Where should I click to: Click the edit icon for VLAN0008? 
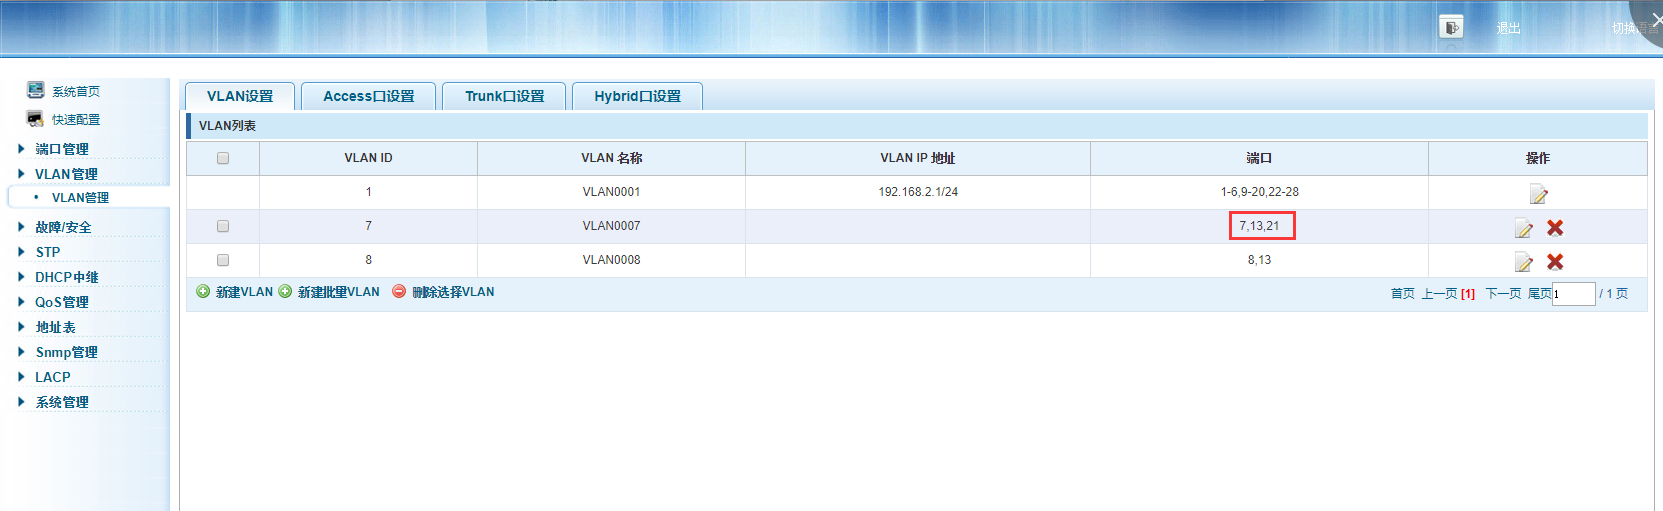click(x=1523, y=262)
